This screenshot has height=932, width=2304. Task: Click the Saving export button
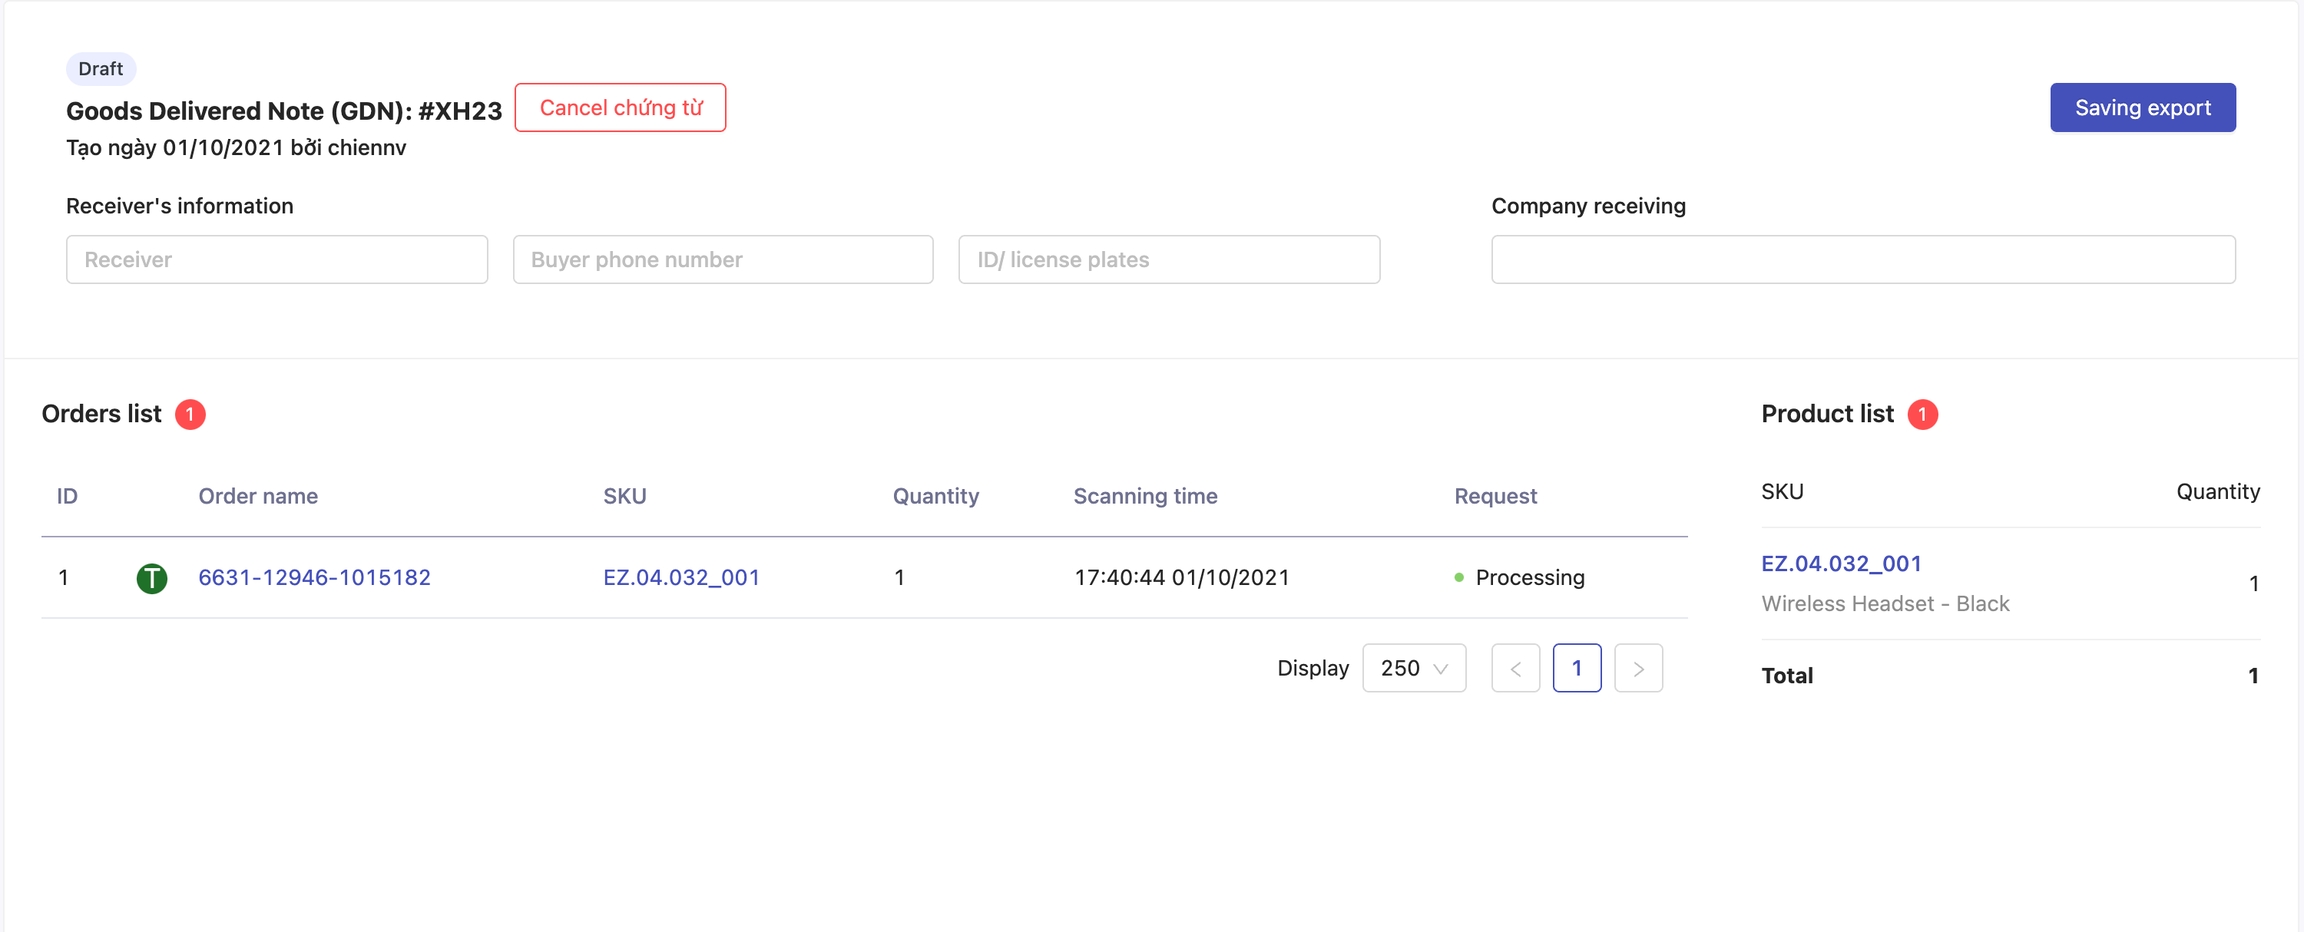[x=2142, y=108]
